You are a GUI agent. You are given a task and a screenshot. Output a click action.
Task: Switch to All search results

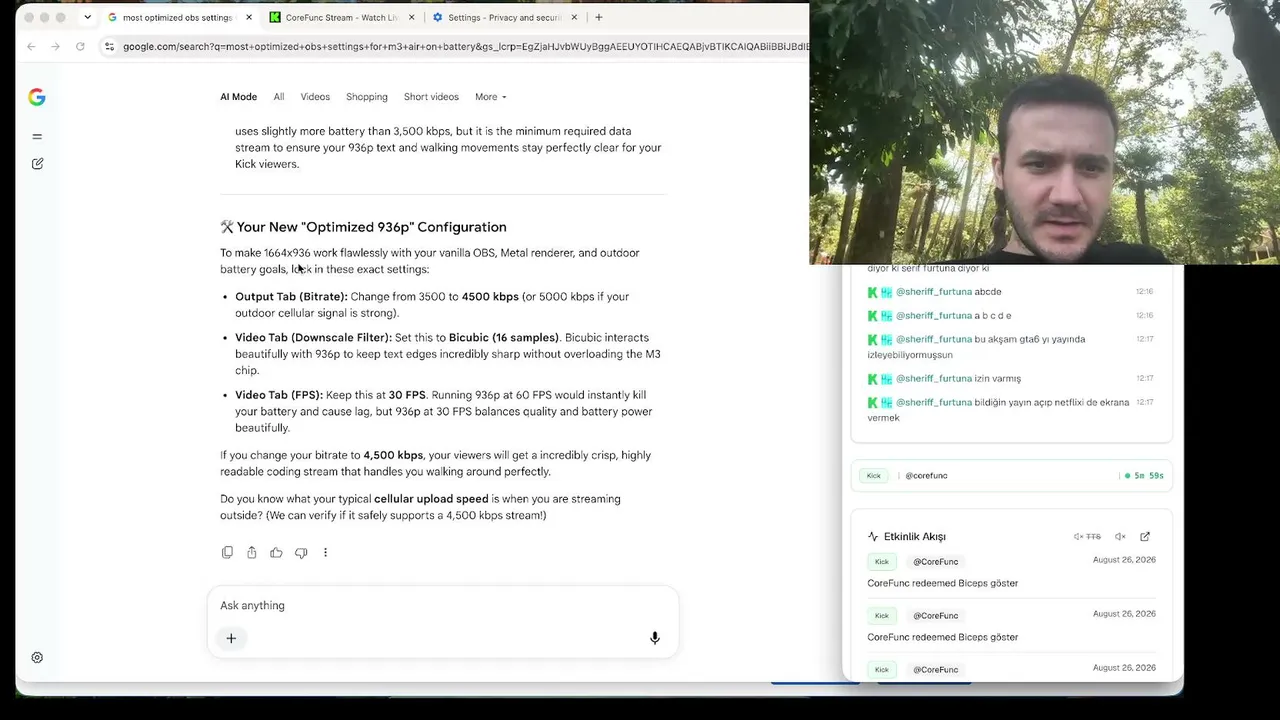[279, 97]
